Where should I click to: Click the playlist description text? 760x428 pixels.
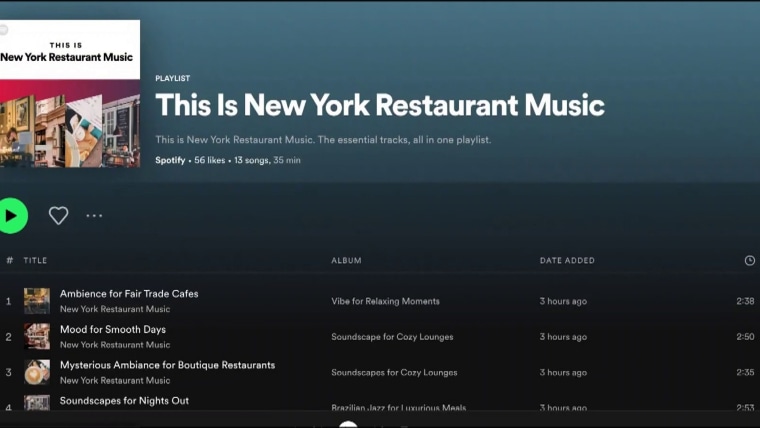[x=323, y=140]
